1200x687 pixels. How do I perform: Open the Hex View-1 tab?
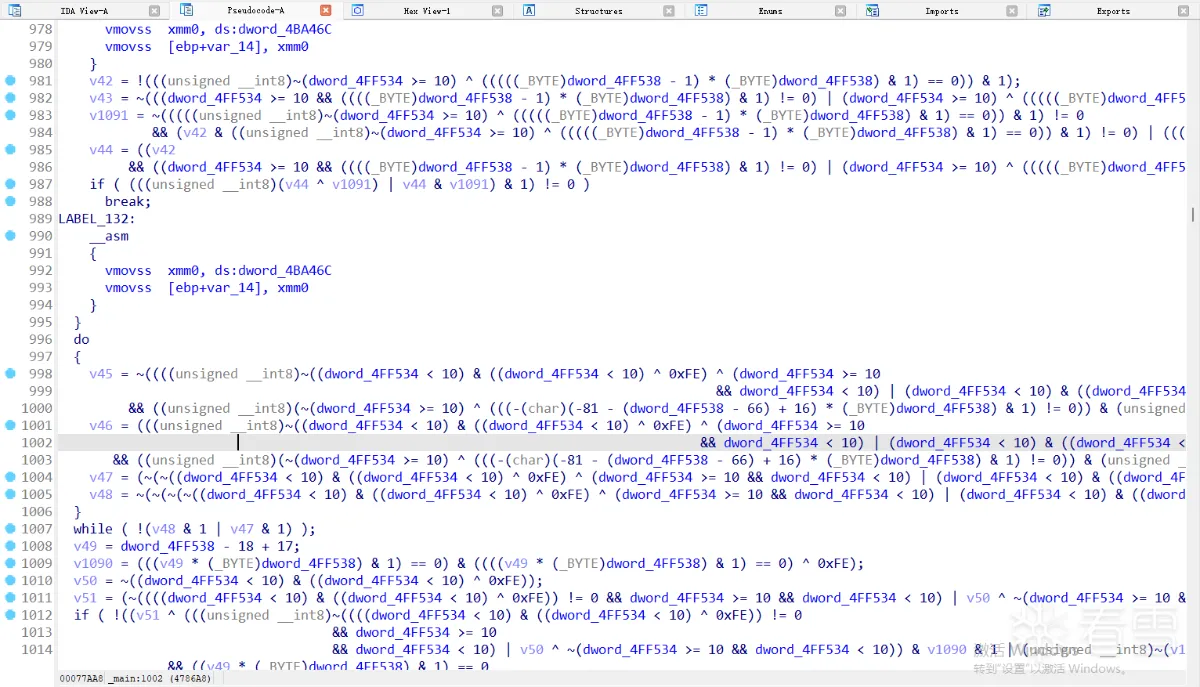(x=427, y=11)
